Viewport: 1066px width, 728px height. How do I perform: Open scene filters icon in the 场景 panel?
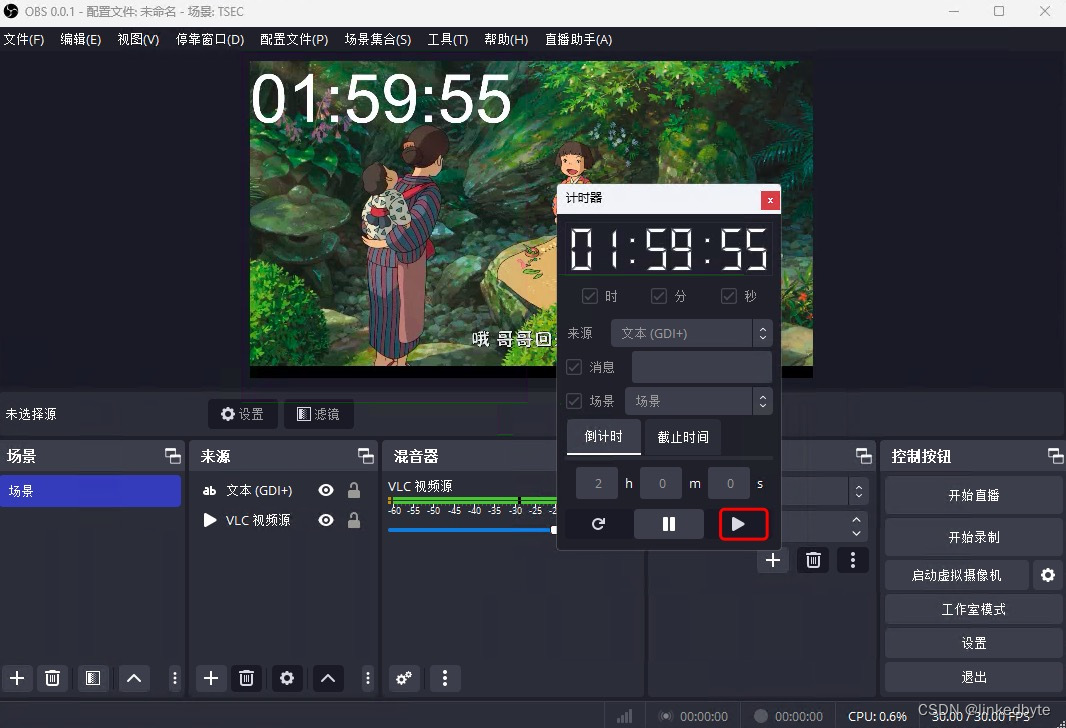tap(93, 678)
